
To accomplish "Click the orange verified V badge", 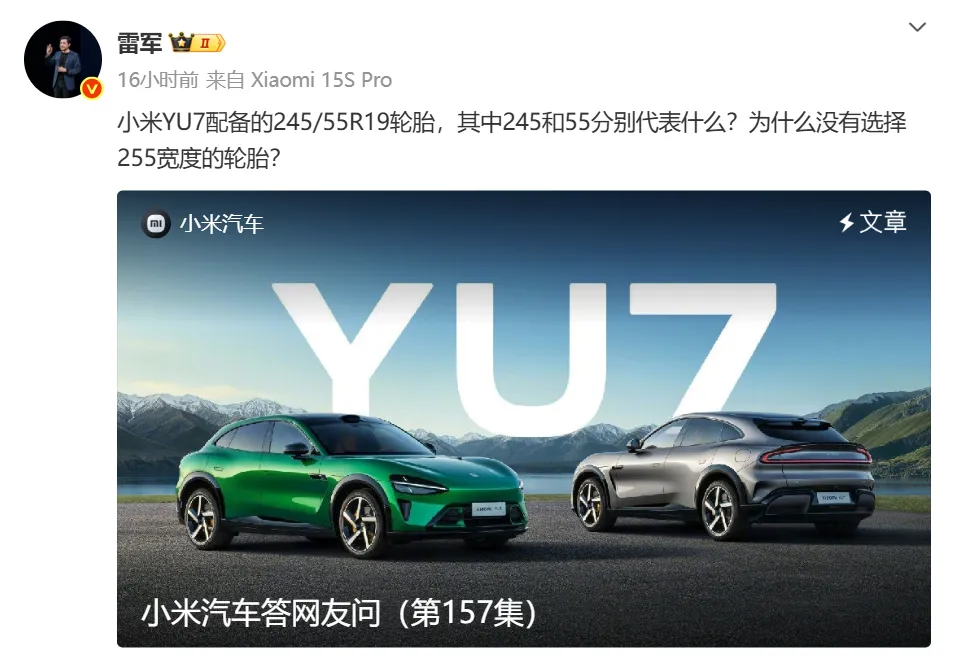I will click(92, 89).
